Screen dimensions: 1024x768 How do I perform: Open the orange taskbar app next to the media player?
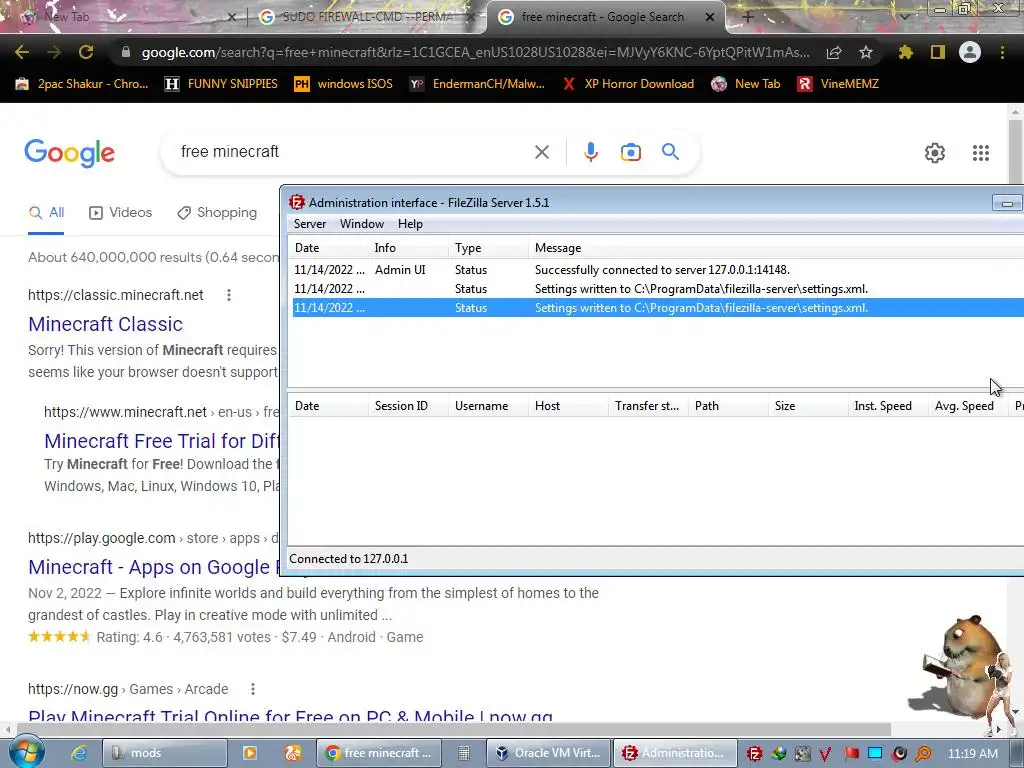pyautogui.click(x=293, y=753)
